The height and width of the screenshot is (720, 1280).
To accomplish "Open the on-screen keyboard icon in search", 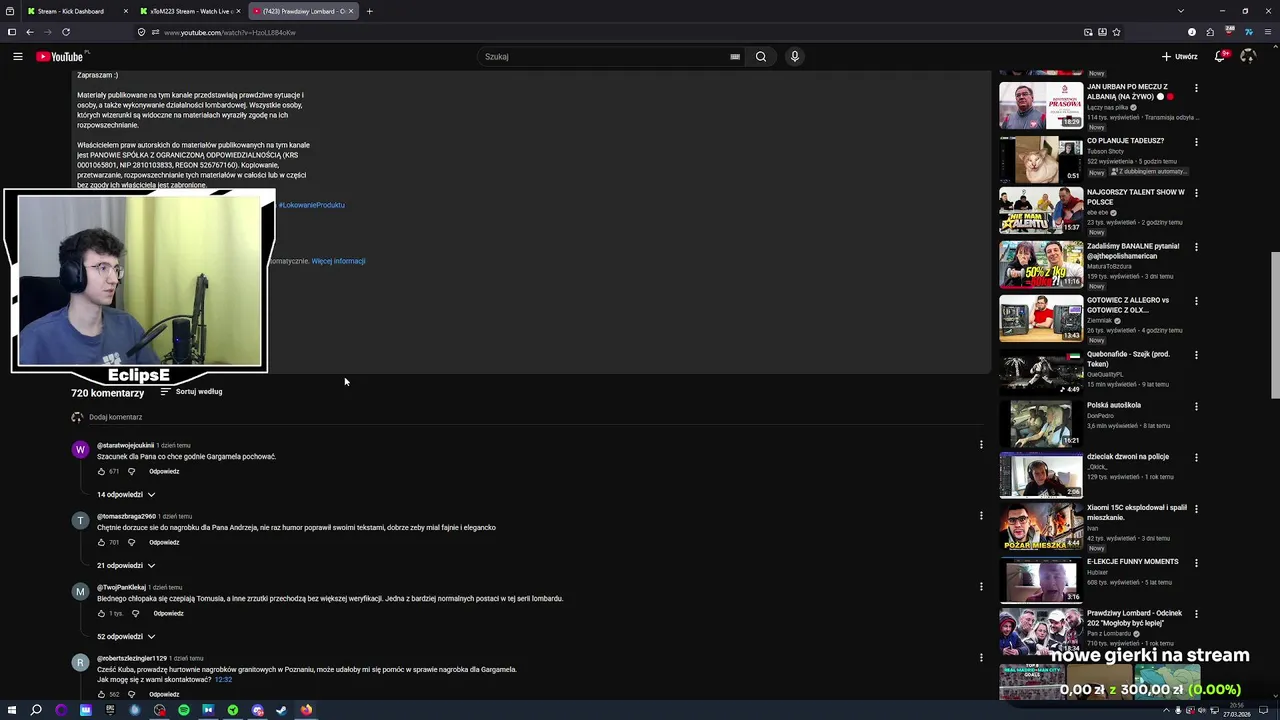I will [735, 57].
